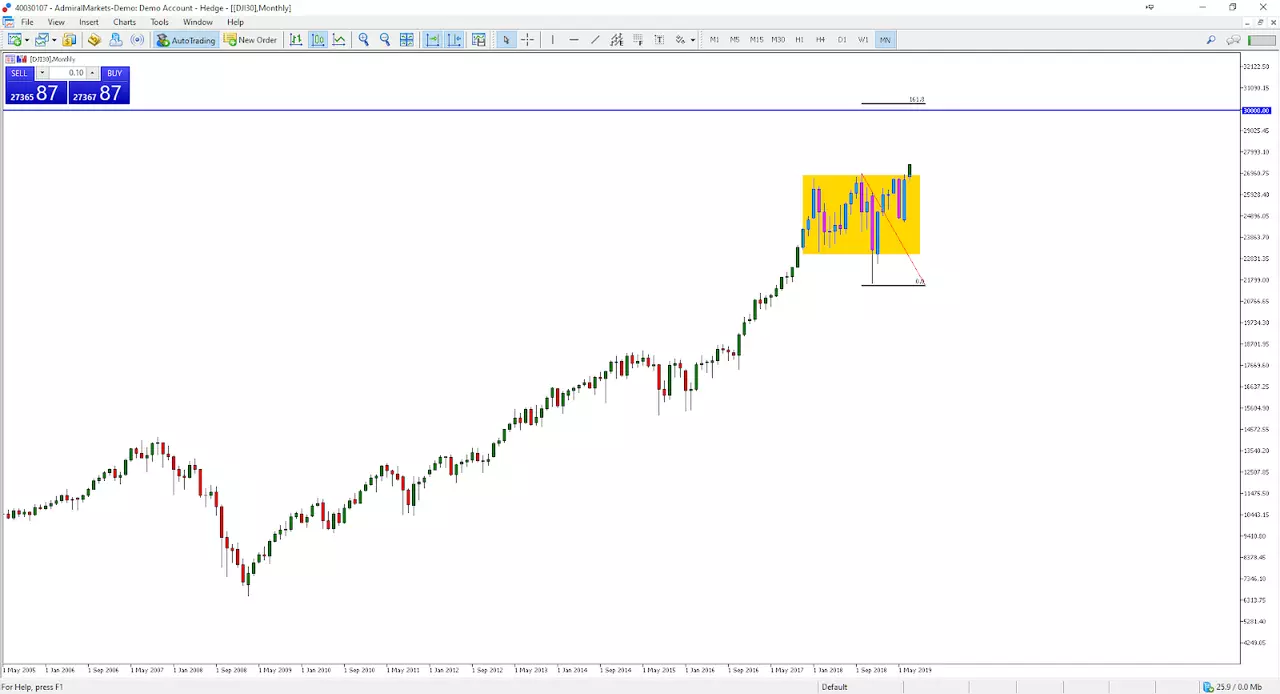This screenshot has height=694, width=1280.
Task: Zoom in on the chart
Action: tap(364, 40)
